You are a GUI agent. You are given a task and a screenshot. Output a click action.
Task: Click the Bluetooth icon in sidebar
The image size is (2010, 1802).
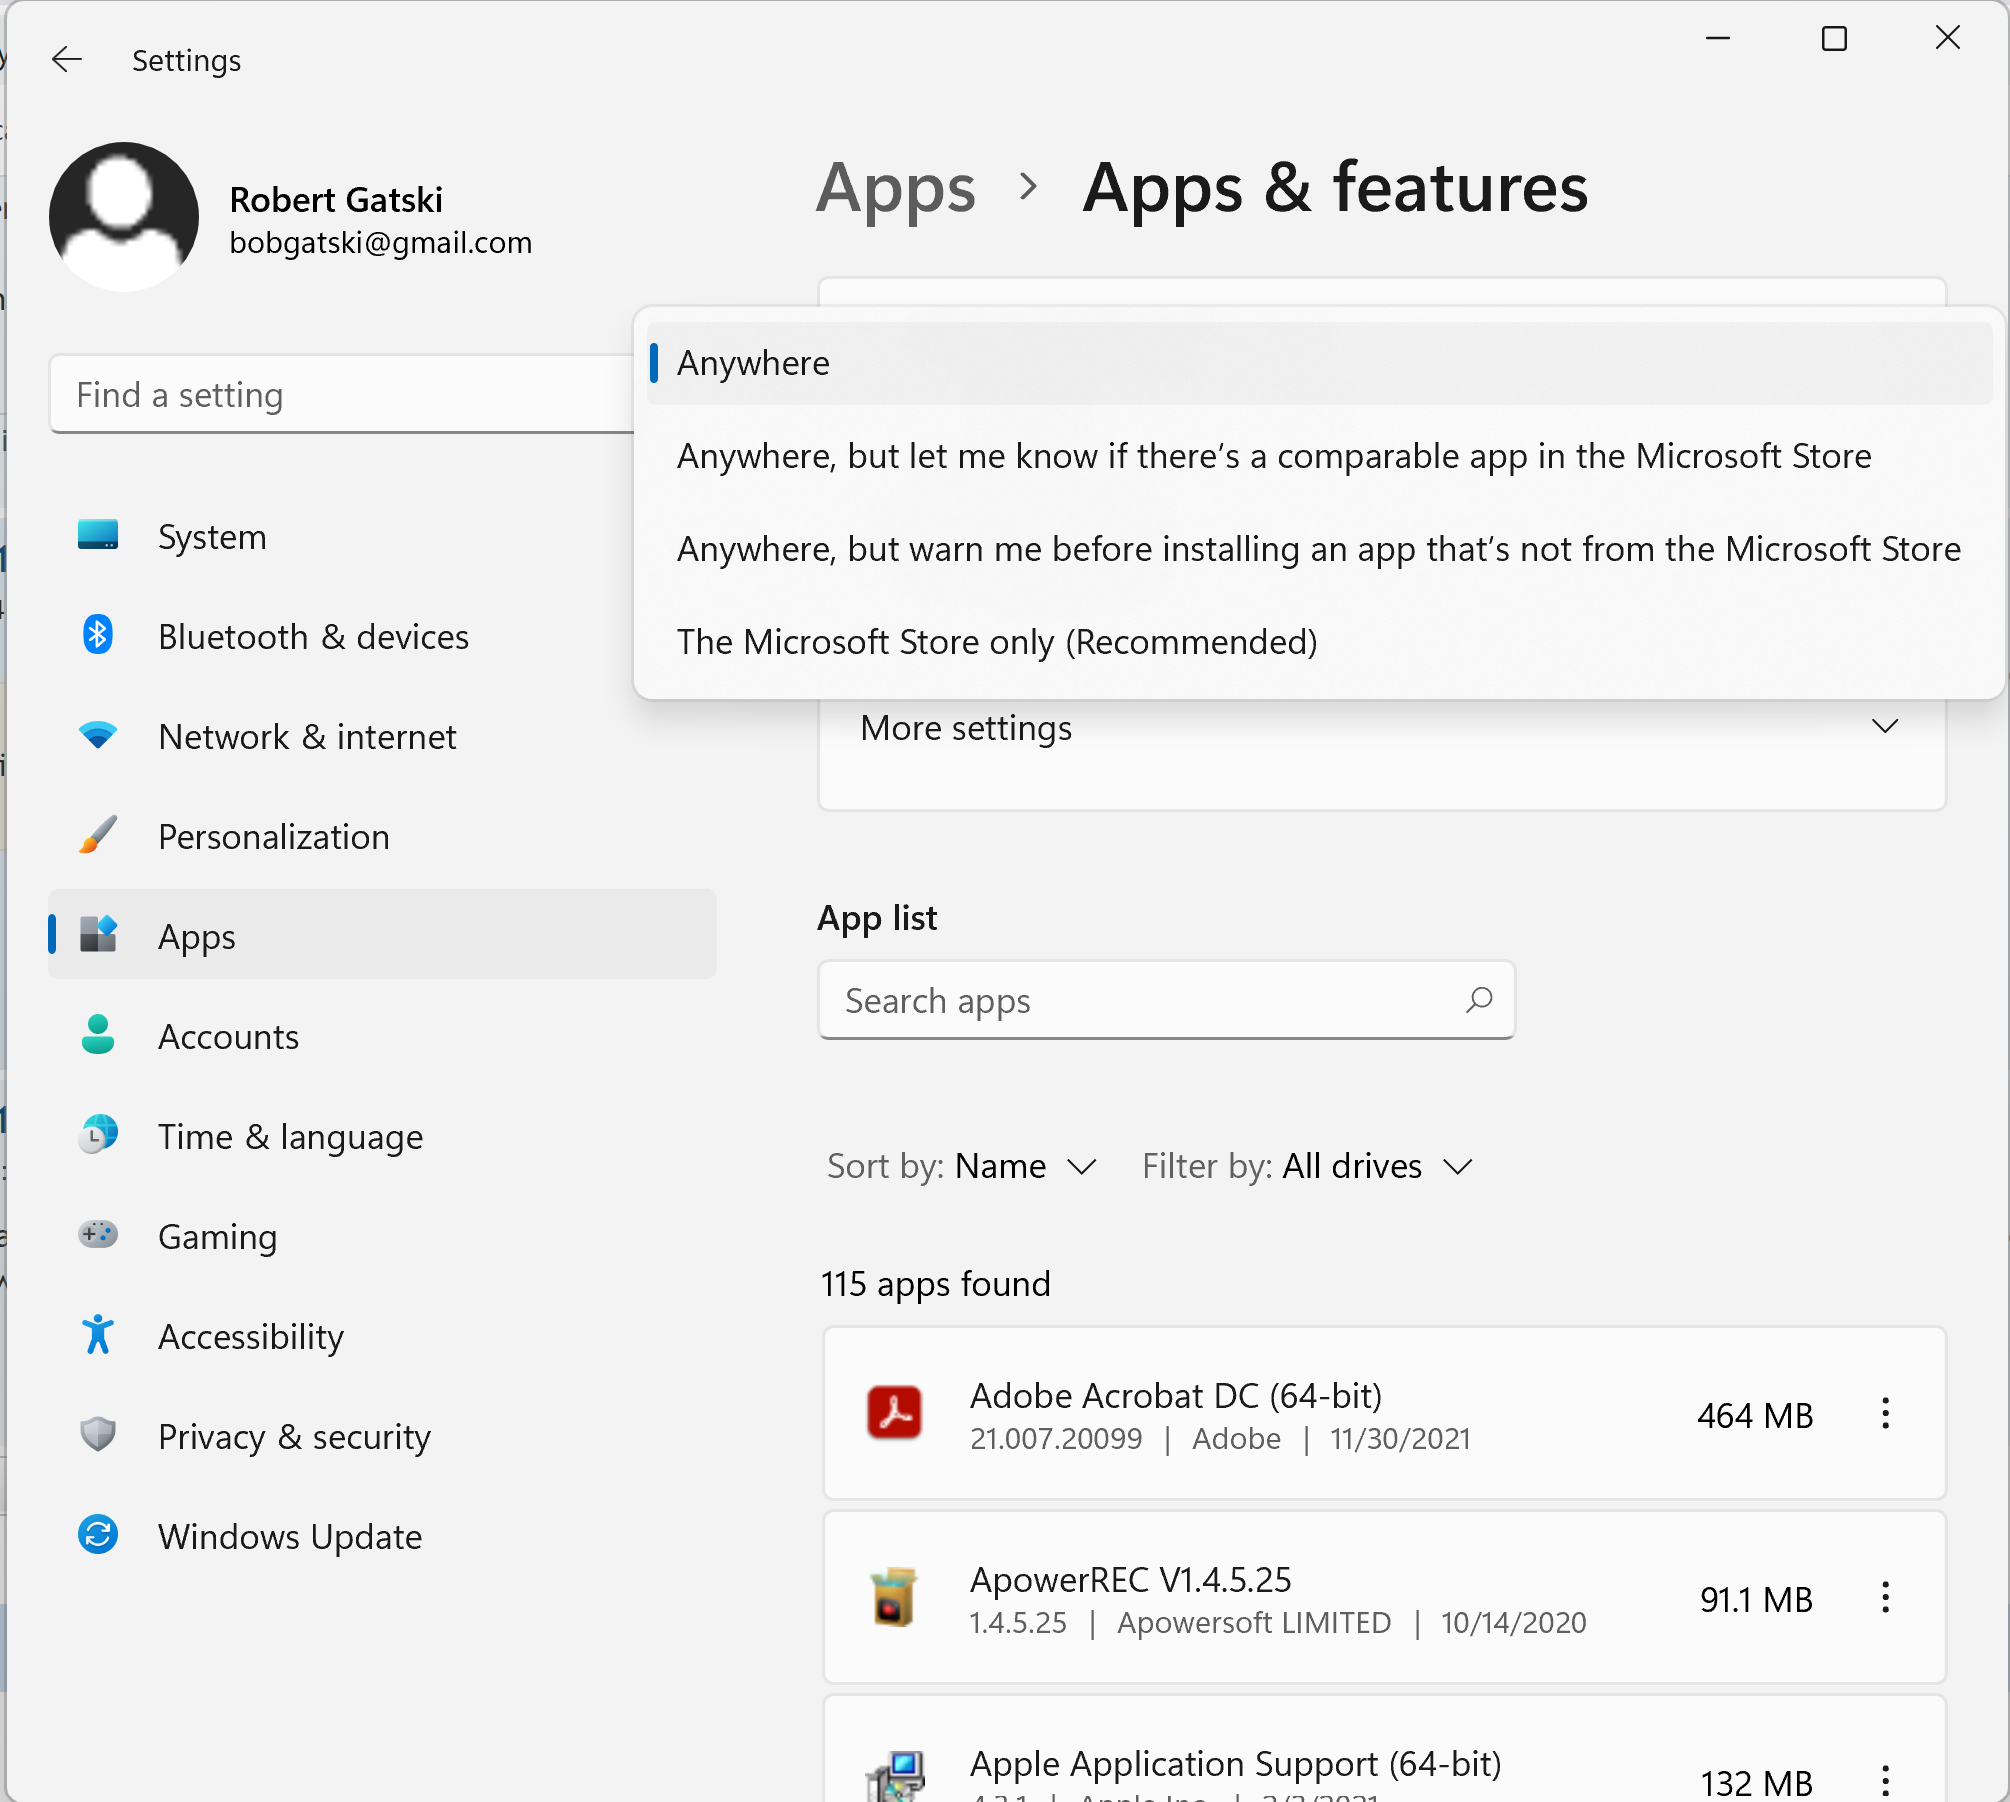pos(98,635)
